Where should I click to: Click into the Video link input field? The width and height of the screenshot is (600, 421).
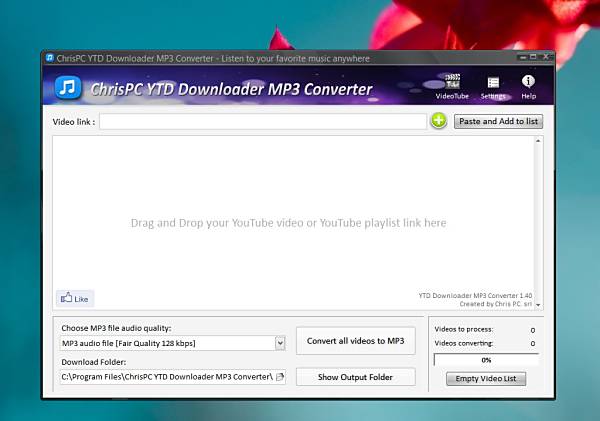click(263, 121)
